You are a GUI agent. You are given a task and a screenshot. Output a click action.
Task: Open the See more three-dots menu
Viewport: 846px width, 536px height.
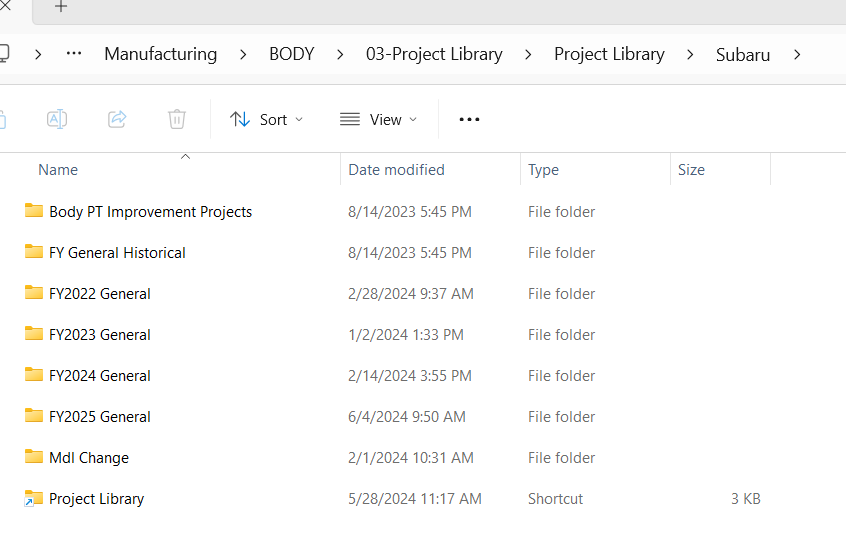pyautogui.click(x=469, y=119)
